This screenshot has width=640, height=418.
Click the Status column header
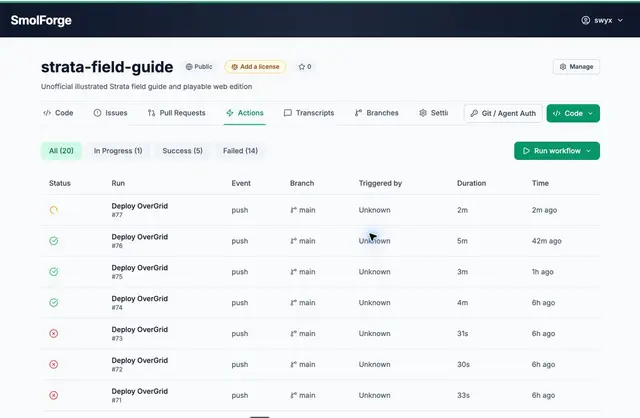tap(60, 183)
